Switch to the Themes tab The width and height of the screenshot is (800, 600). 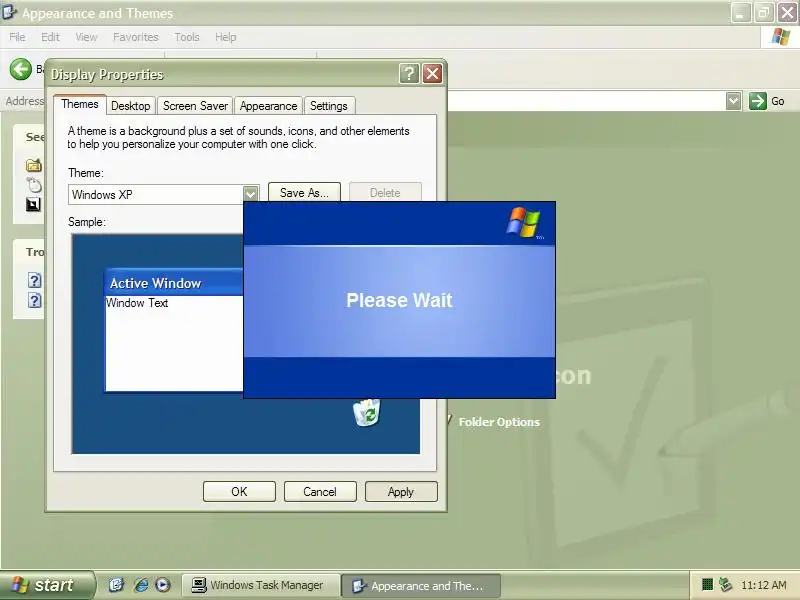pyautogui.click(x=80, y=104)
